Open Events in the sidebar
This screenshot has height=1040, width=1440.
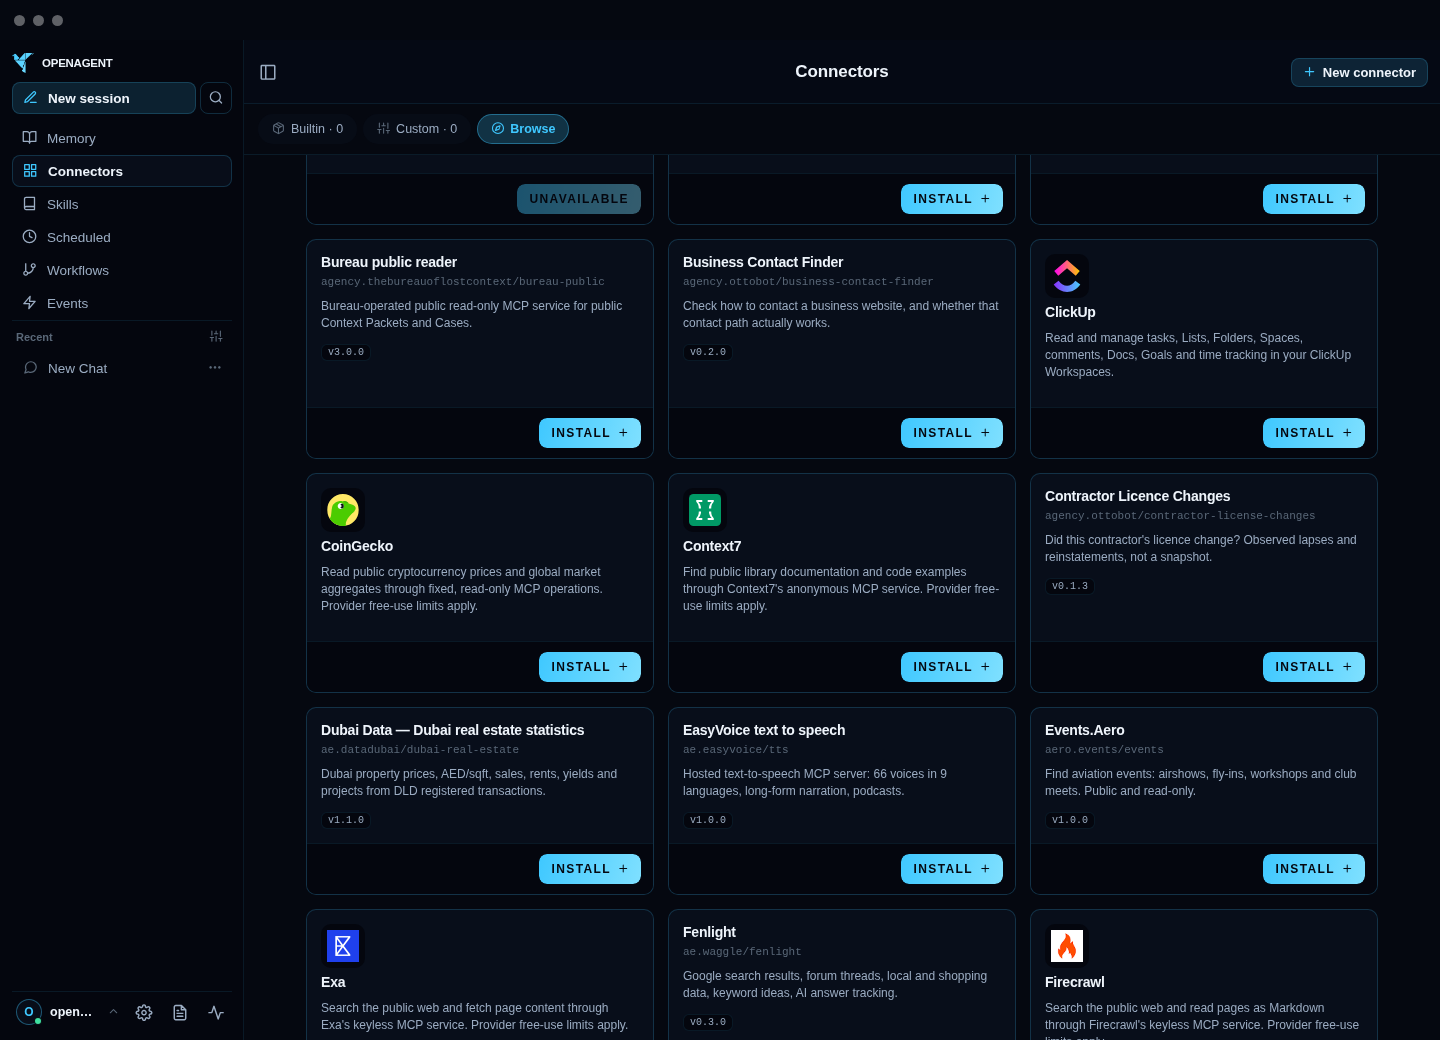(122, 303)
